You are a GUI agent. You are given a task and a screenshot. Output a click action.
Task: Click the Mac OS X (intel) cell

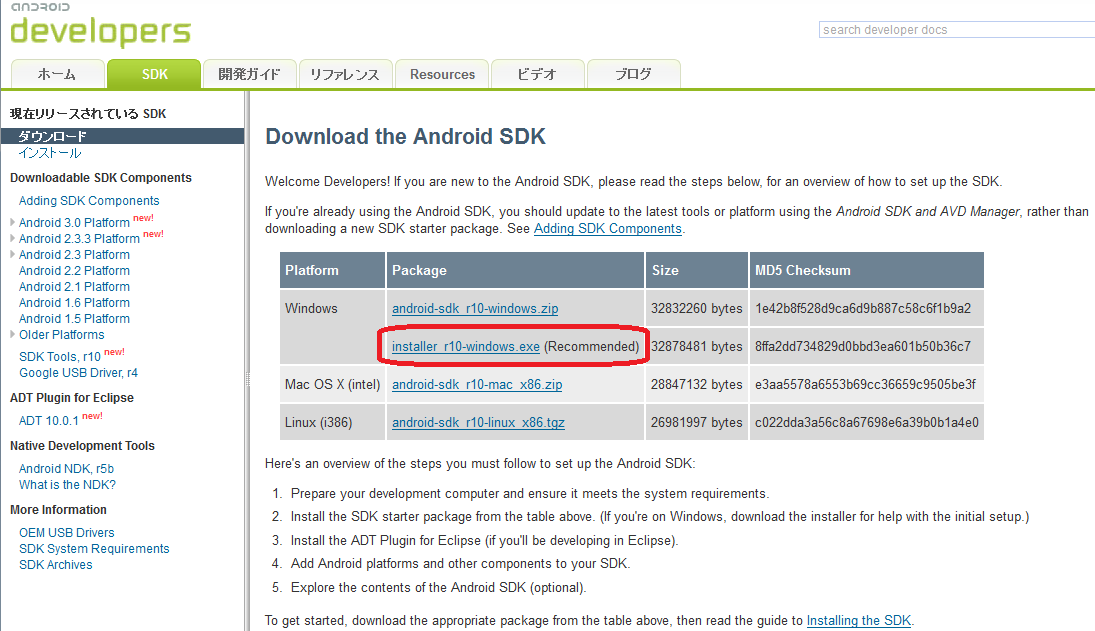point(332,385)
